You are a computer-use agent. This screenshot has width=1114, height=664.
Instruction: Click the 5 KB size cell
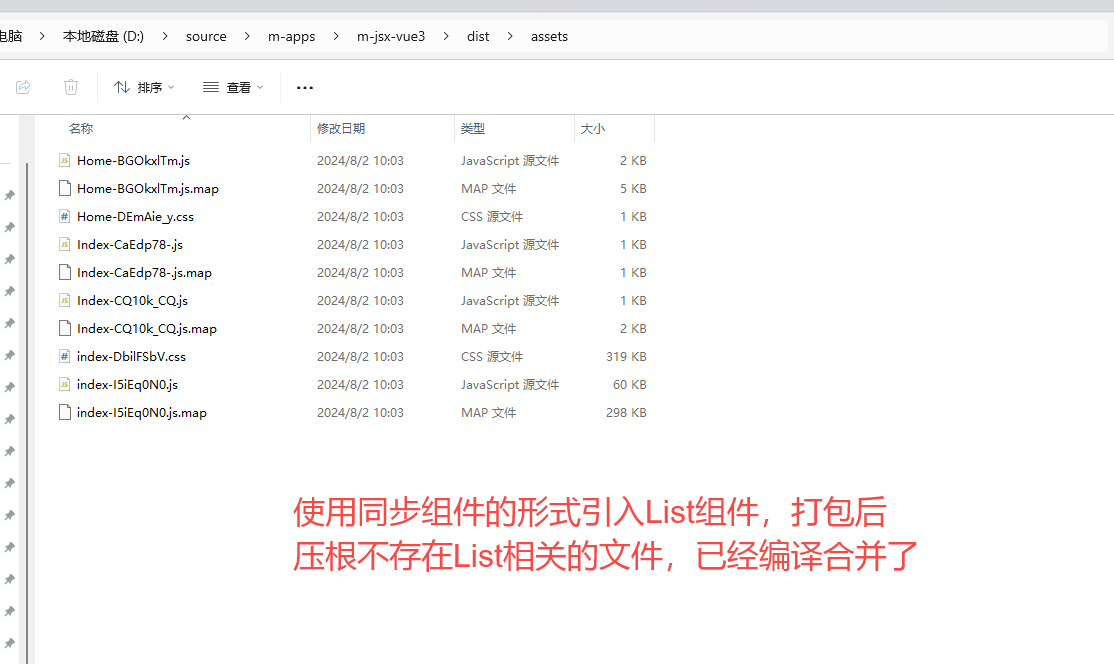(633, 188)
